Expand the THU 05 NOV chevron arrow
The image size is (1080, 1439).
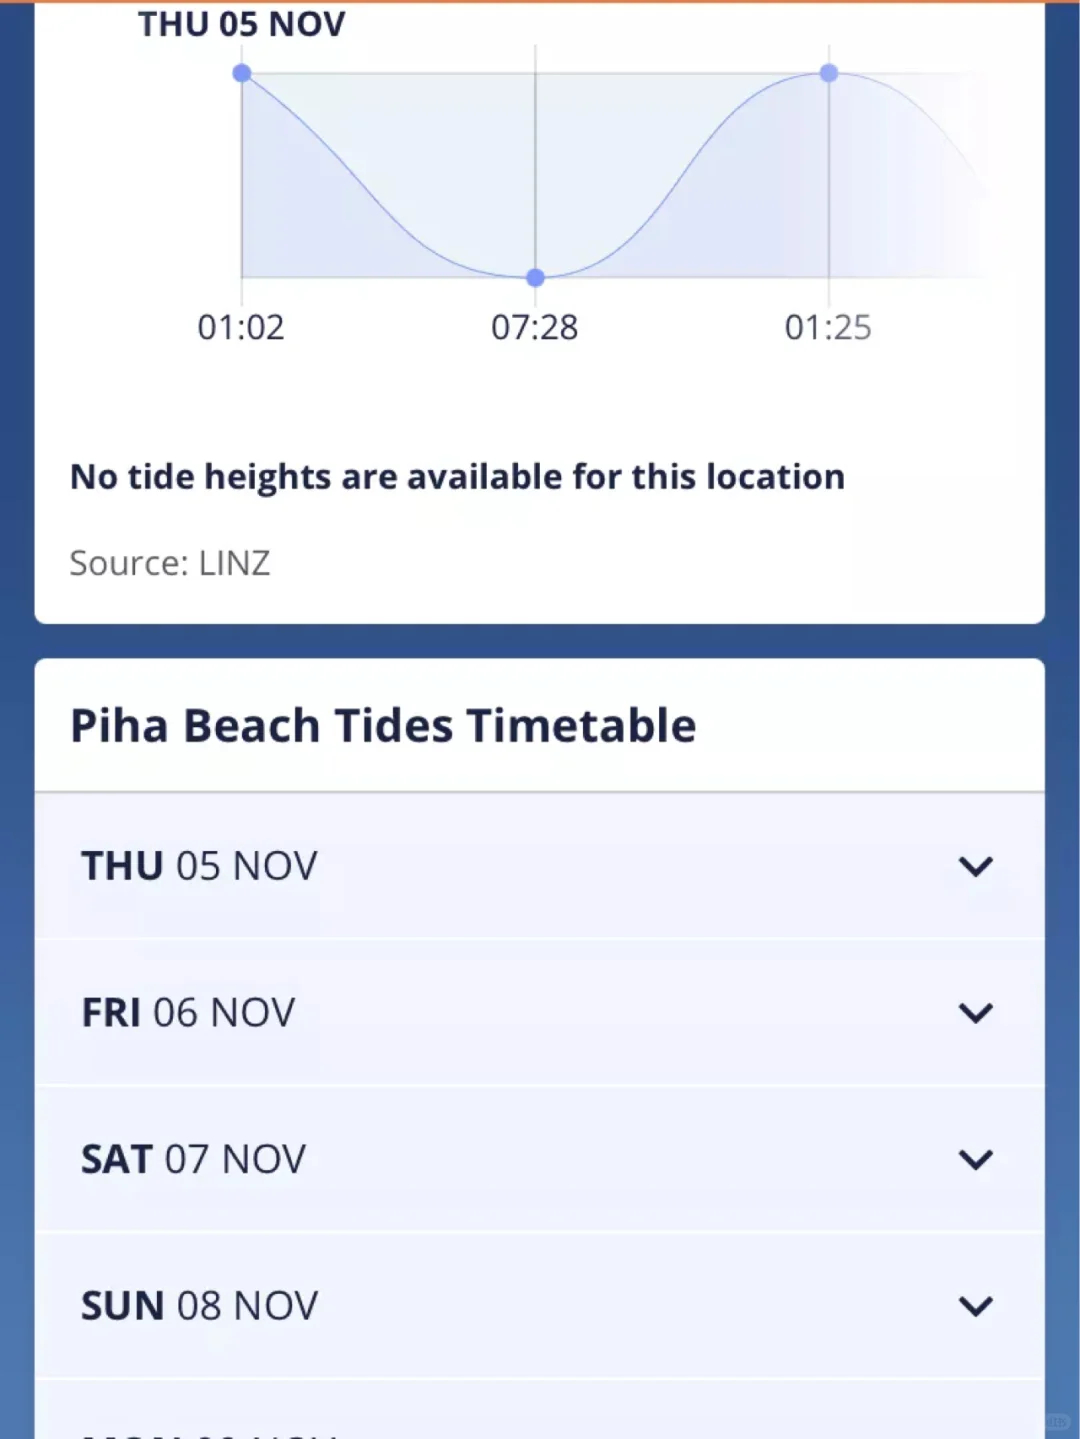click(x=975, y=866)
